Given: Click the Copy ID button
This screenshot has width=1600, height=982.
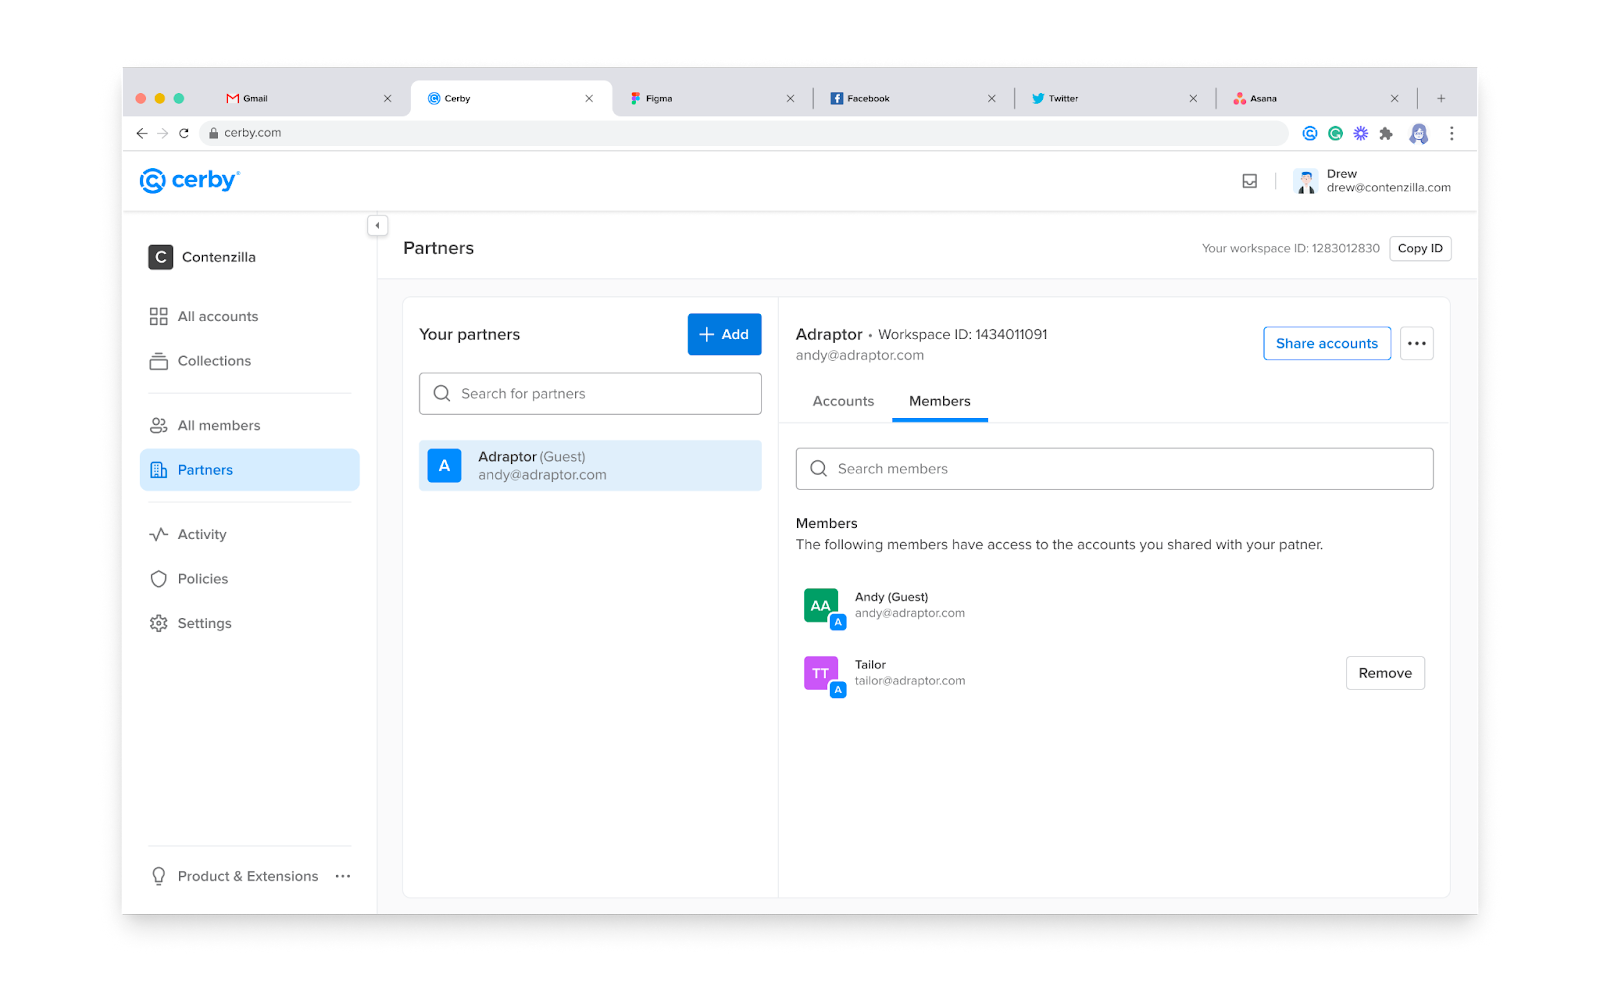Looking at the screenshot, I should [1420, 248].
